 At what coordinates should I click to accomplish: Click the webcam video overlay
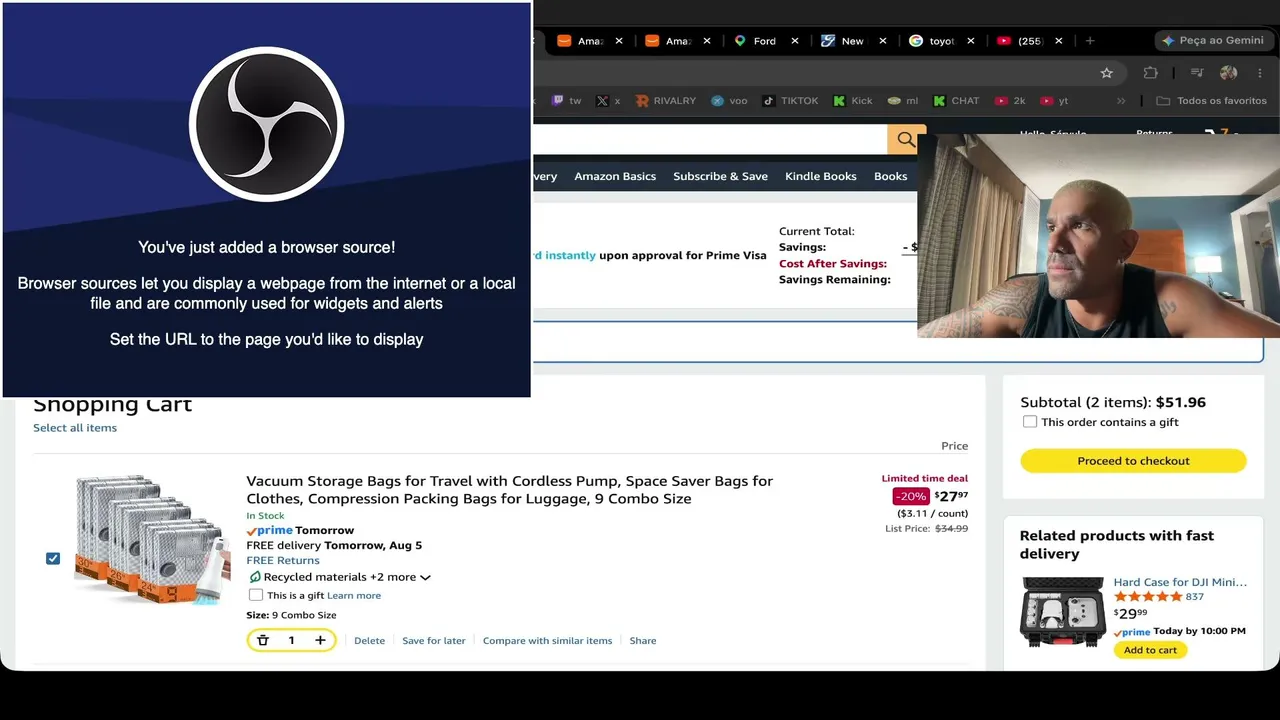click(1098, 236)
